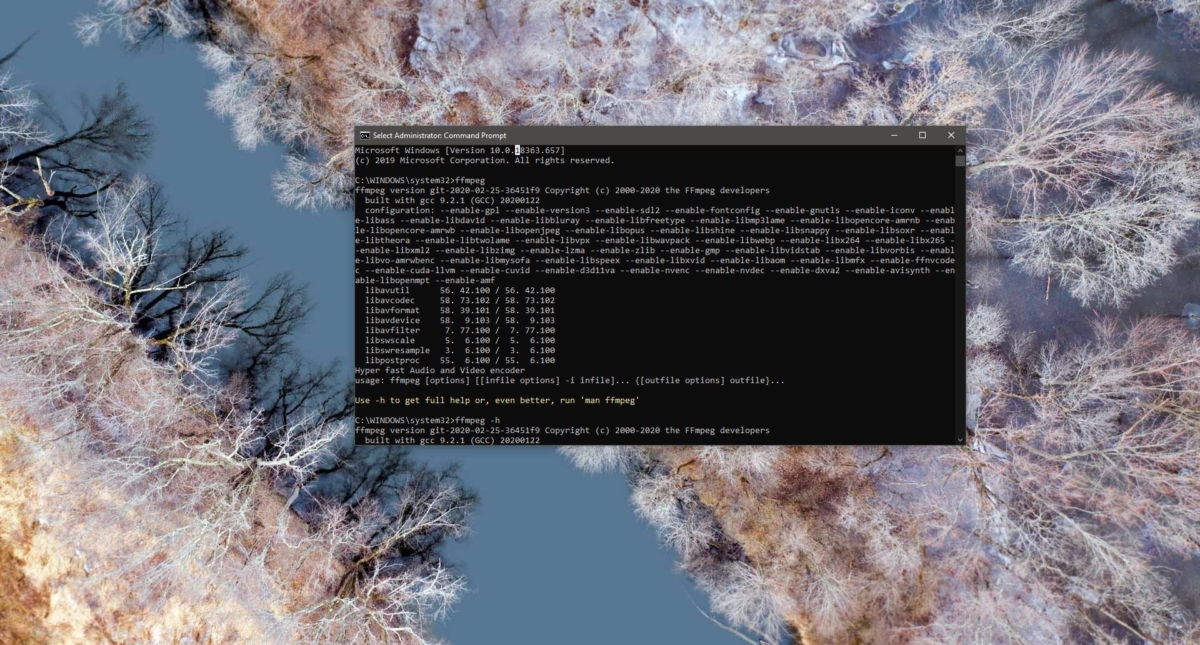This screenshot has height=645, width=1200.
Task: Minimize the Command Prompt window
Action: pos(895,135)
